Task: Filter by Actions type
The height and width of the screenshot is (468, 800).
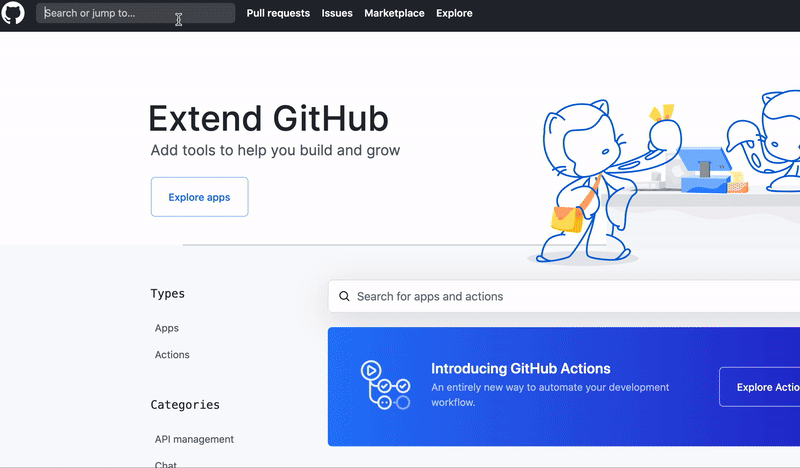Action: click(x=172, y=355)
